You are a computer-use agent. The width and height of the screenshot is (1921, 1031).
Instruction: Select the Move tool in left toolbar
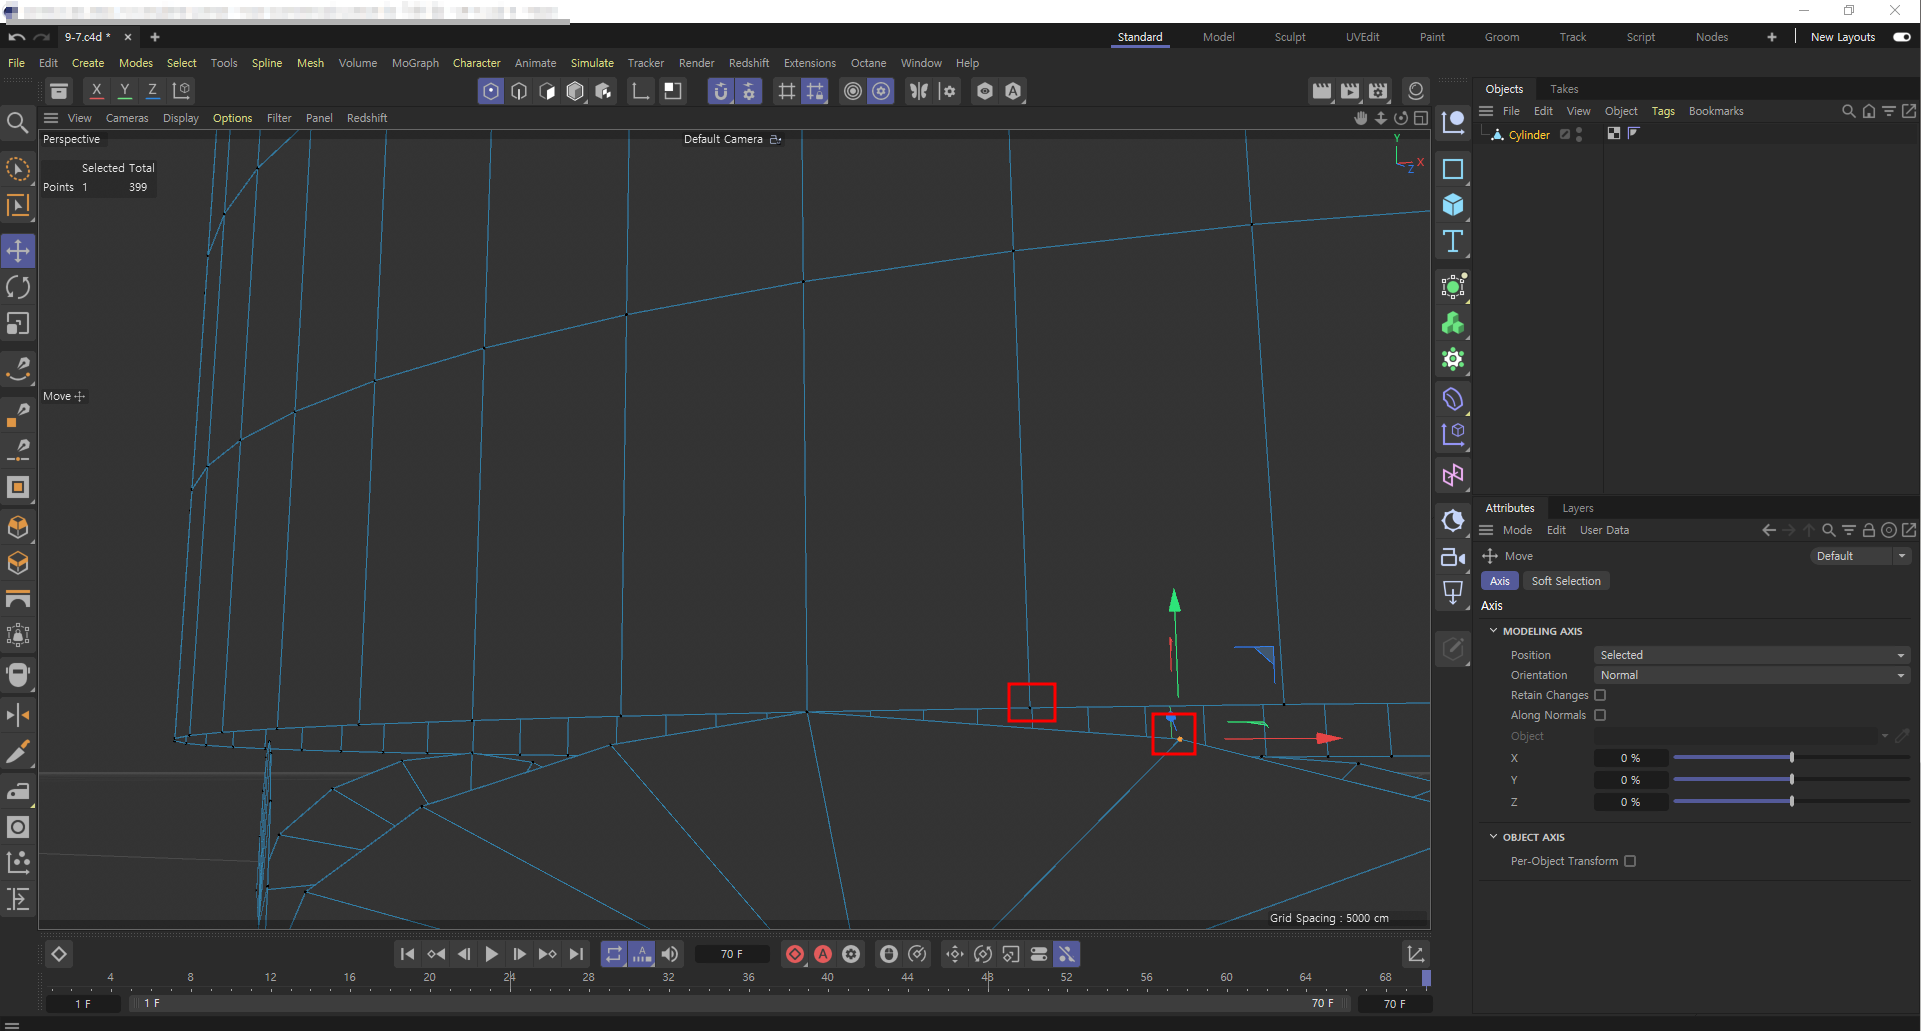(x=18, y=251)
